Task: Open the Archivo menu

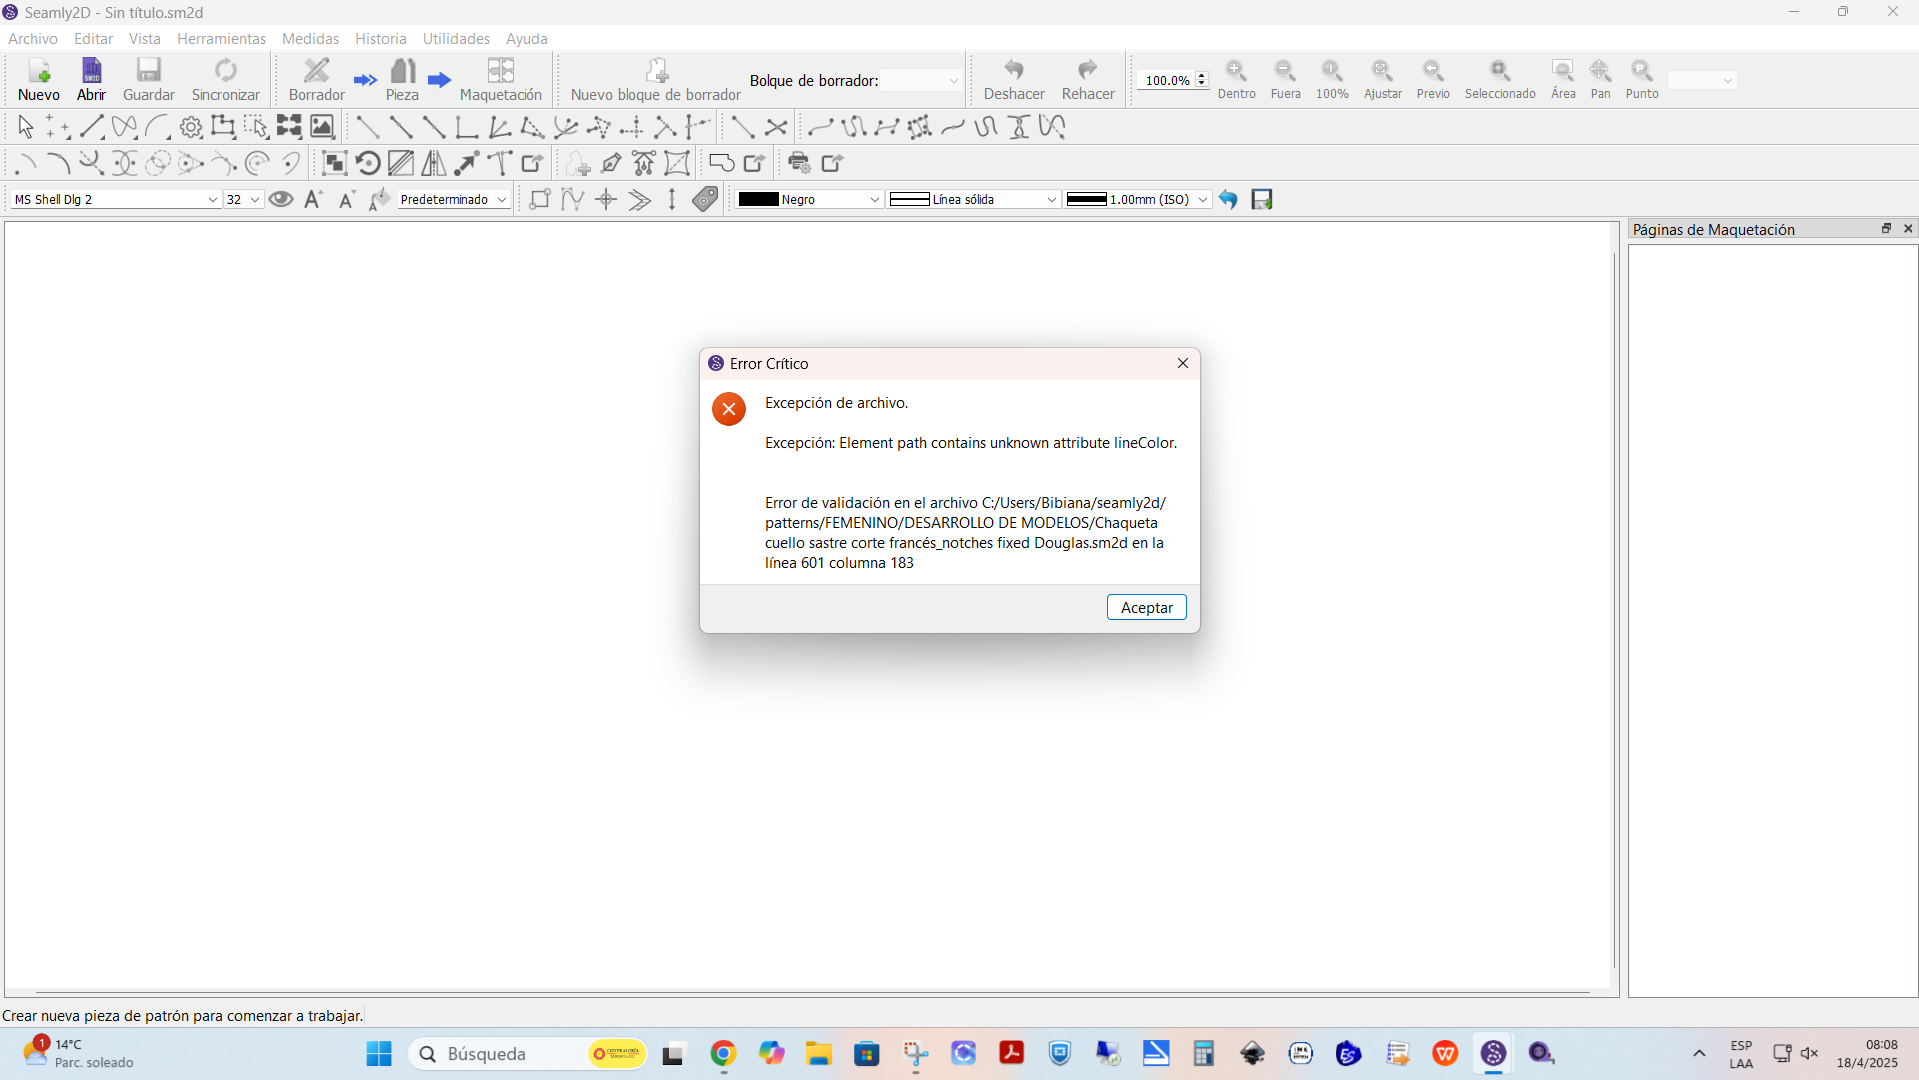Action: (33, 38)
